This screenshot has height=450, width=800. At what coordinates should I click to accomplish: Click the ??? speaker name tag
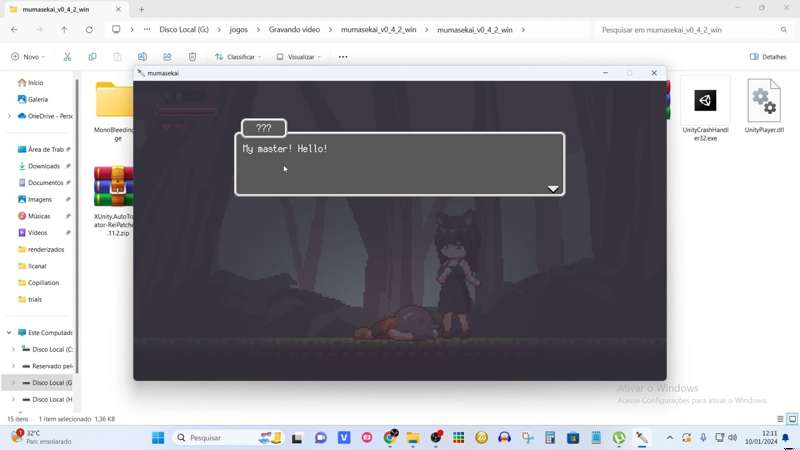pyautogui.click(x=264, y=128)
